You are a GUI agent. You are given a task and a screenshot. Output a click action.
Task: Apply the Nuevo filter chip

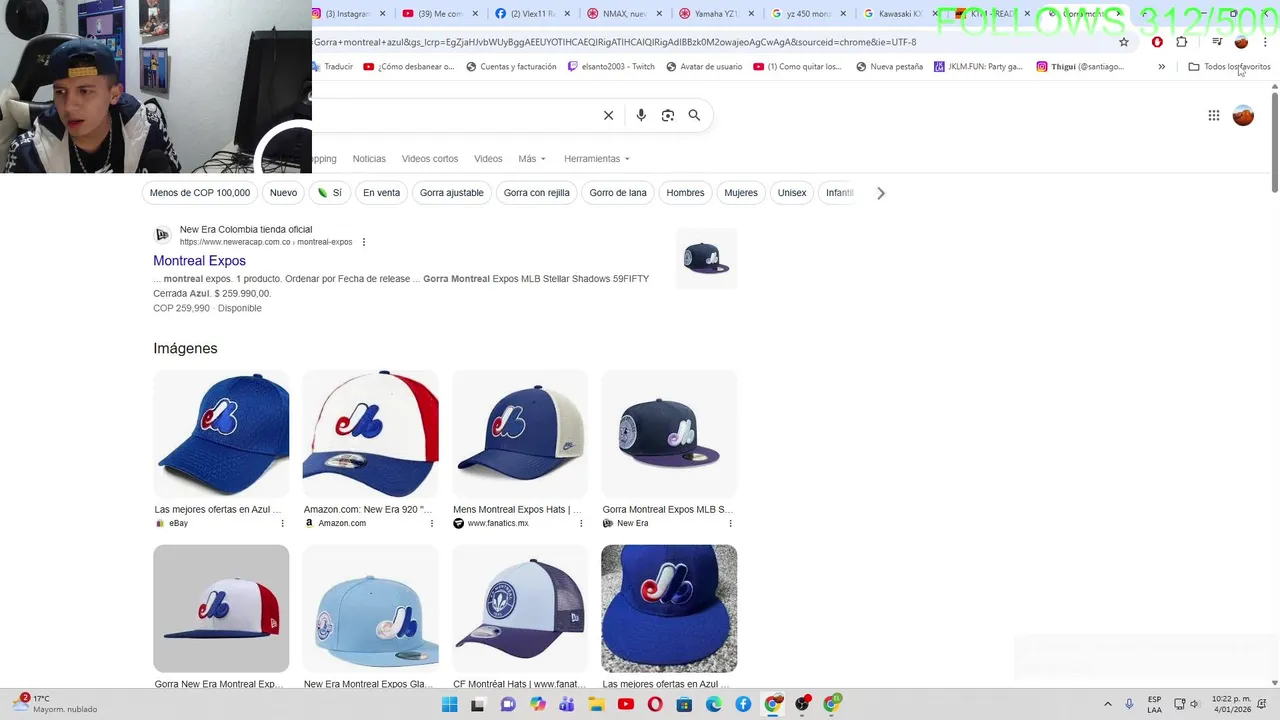click(x=283, y=193)
